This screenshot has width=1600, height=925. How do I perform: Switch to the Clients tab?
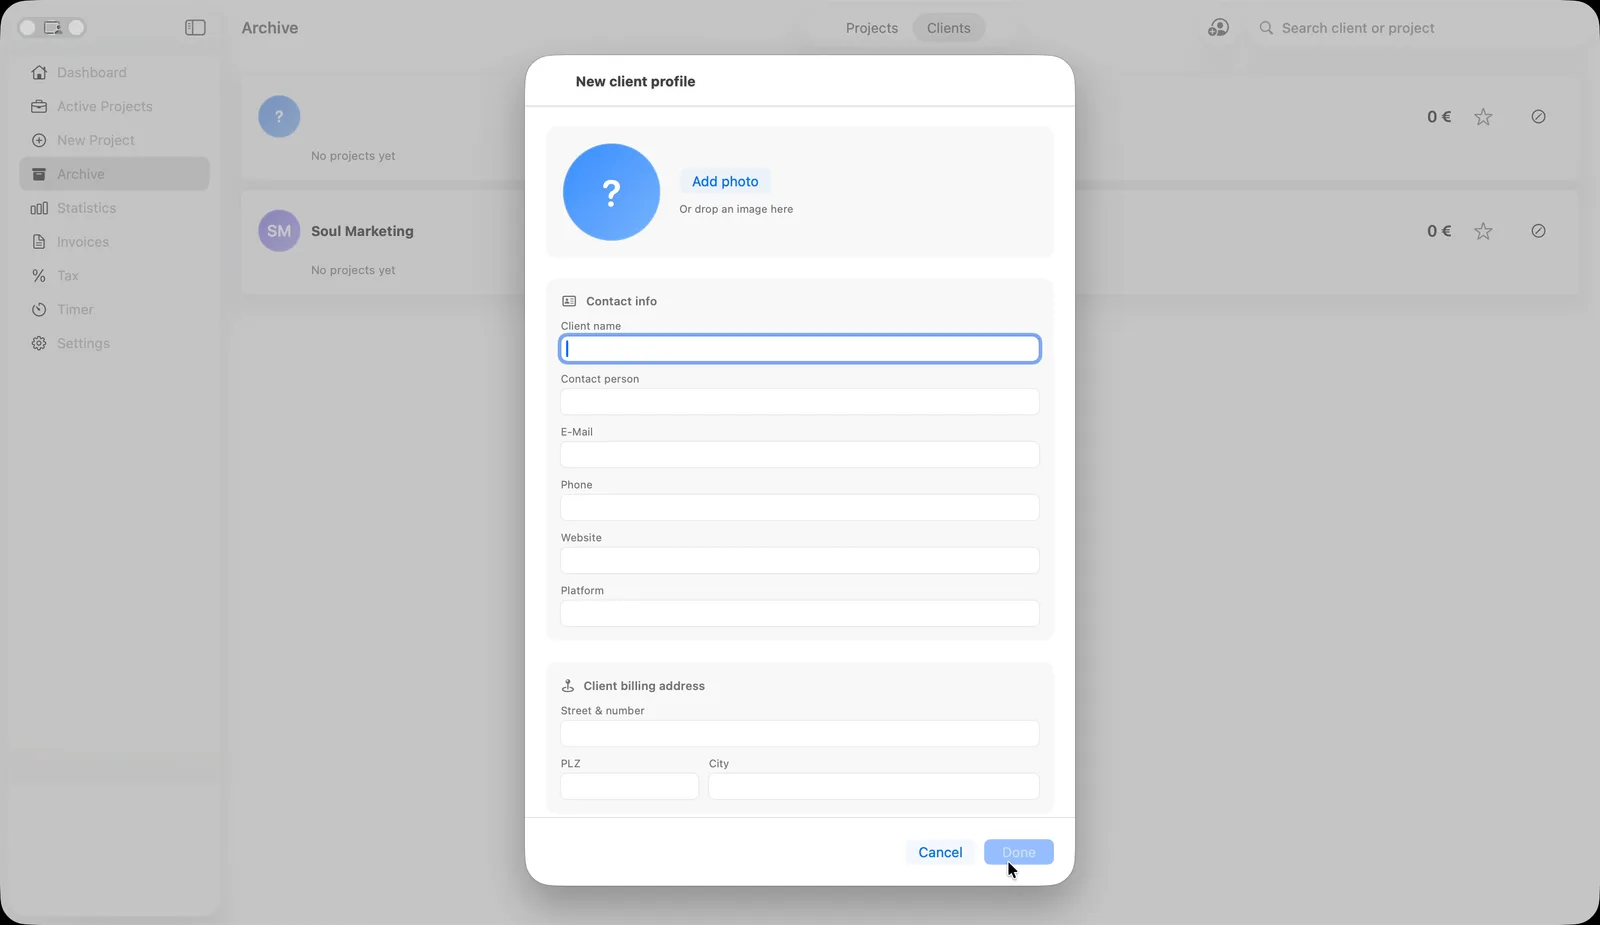(948, 28)
